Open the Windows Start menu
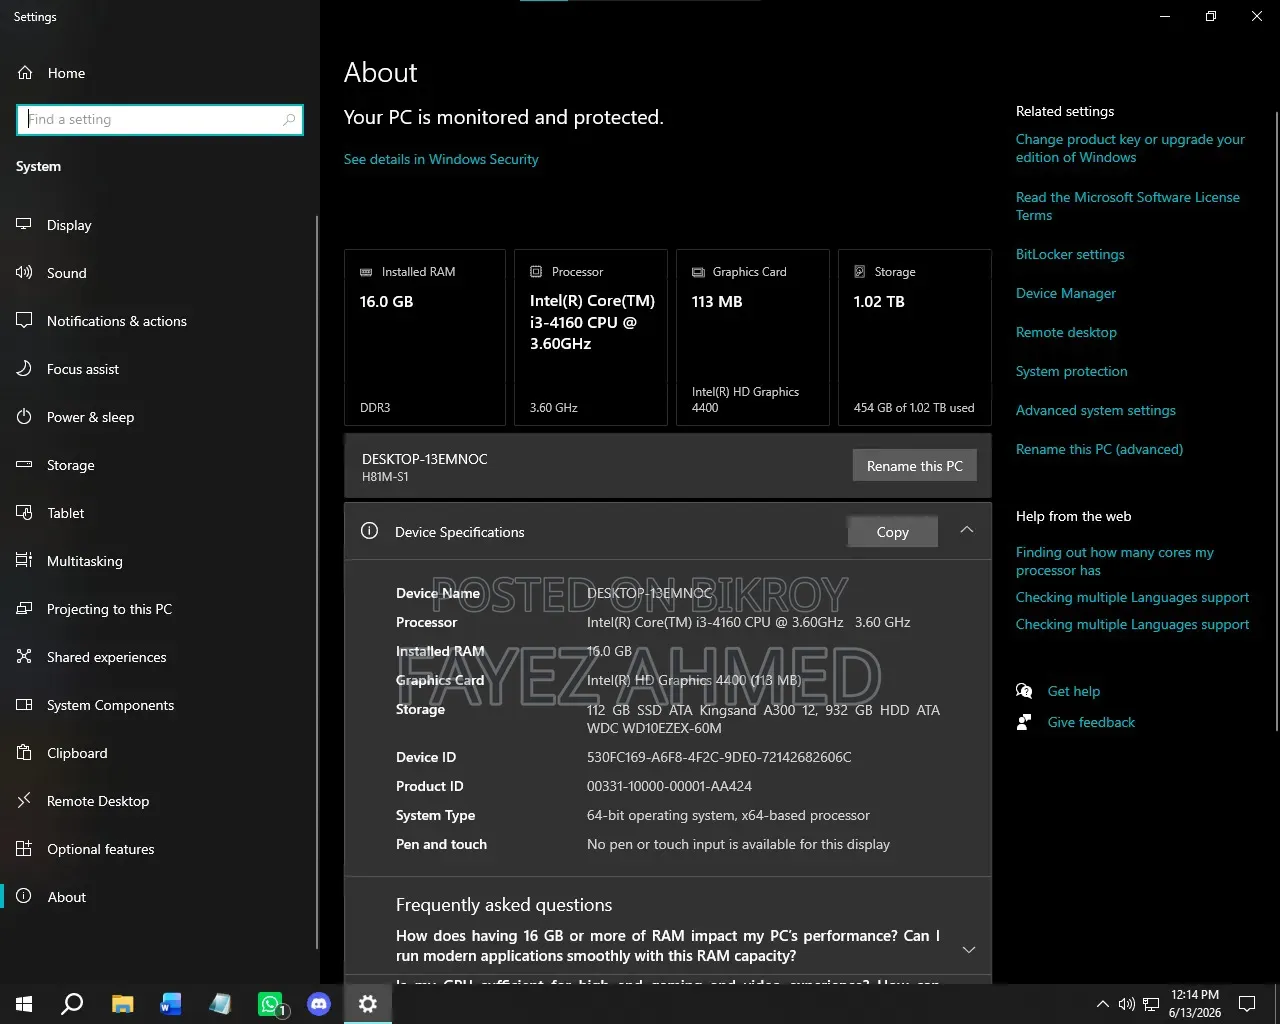The height and width of the screenshot is (1024, 1280). [x=24, y=1004]
